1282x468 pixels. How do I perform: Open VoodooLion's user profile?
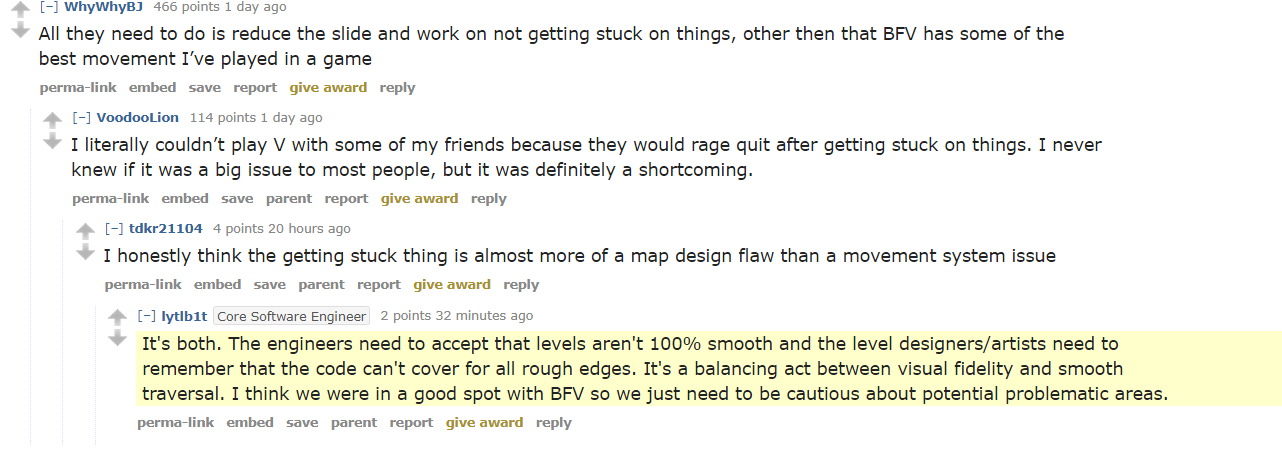138,118
